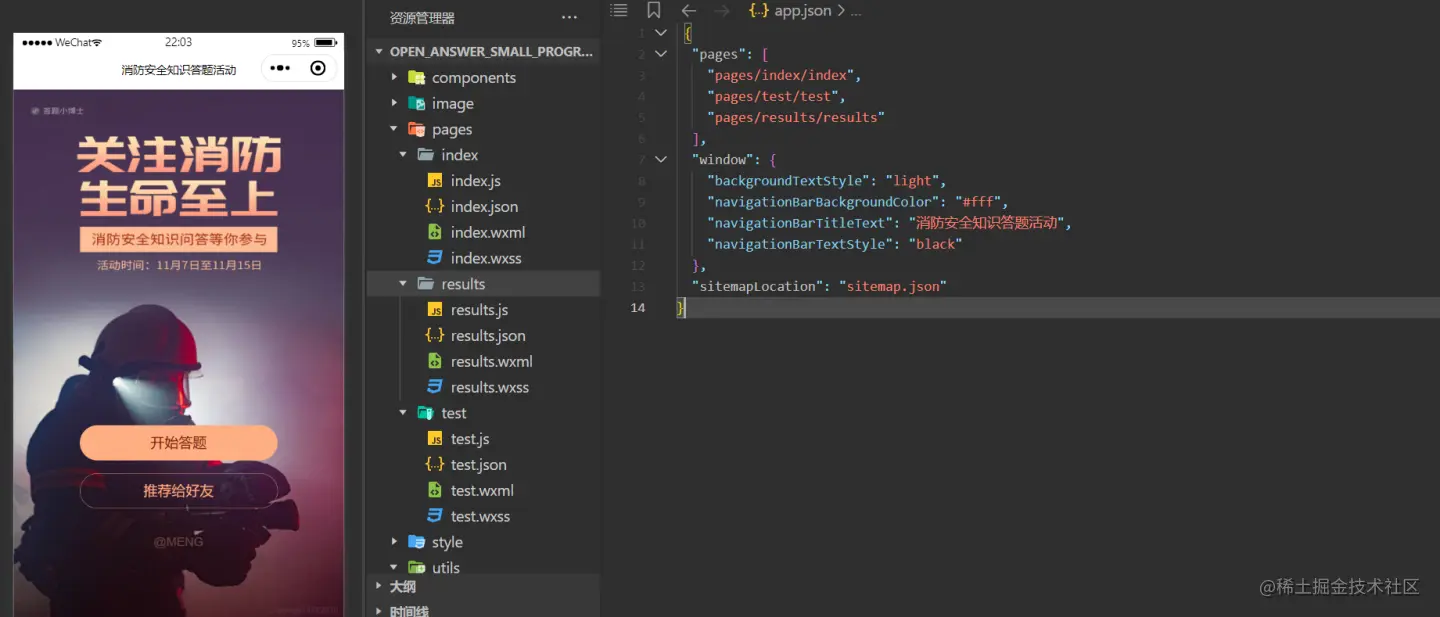The image size is (1440, 617).
Task: Expand the components folder arrow
Action: click(x=394, y=77)
